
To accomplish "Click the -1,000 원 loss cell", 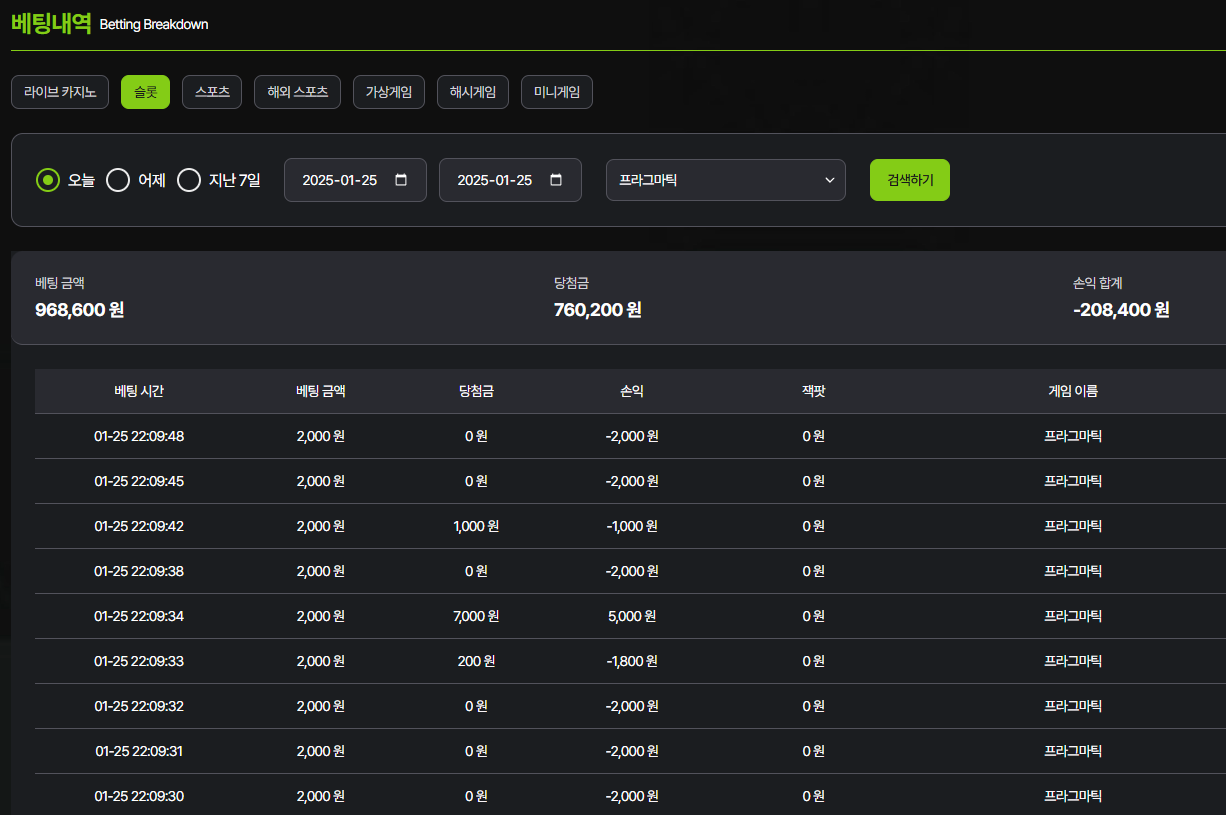I will [632, 526].
